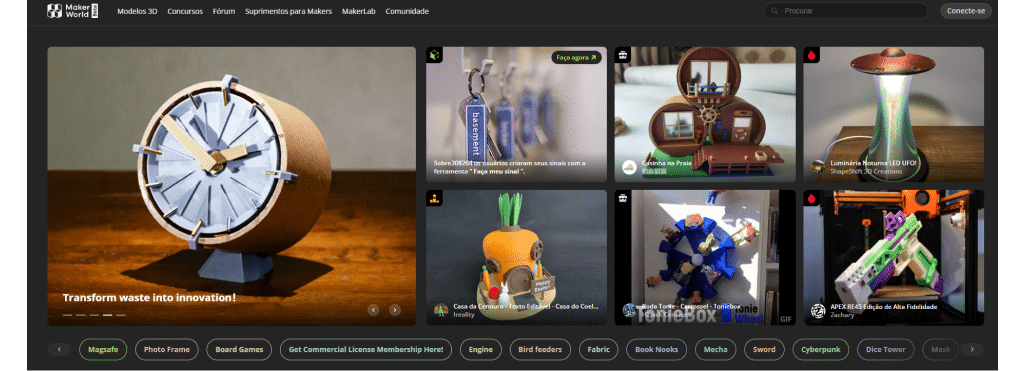Select Mecha tag
This screenshot has width=1024, height=371.
[715, 349]
